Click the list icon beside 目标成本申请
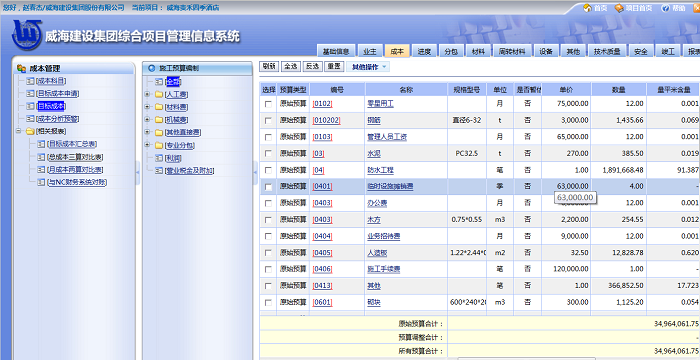The width and height of the screenshot is (700, 360). pyautogui.click(x=30, y=93)
